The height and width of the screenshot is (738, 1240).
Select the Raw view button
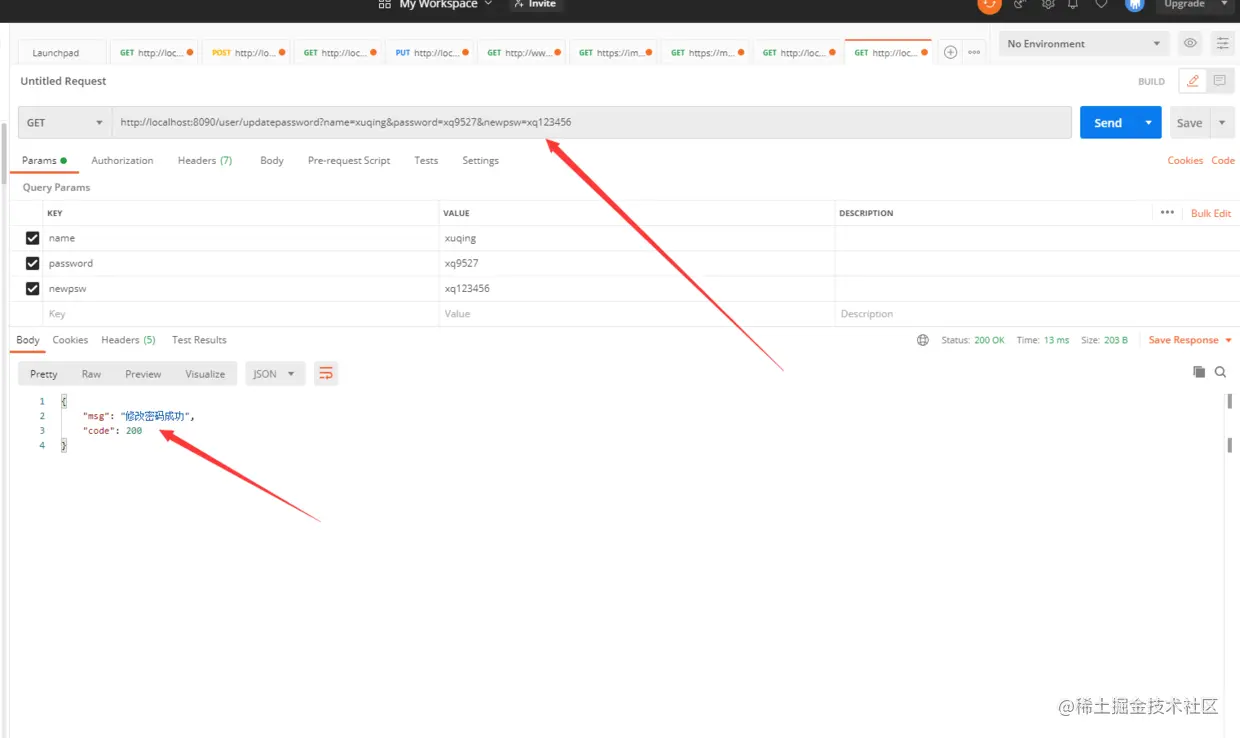click(91, 374)
